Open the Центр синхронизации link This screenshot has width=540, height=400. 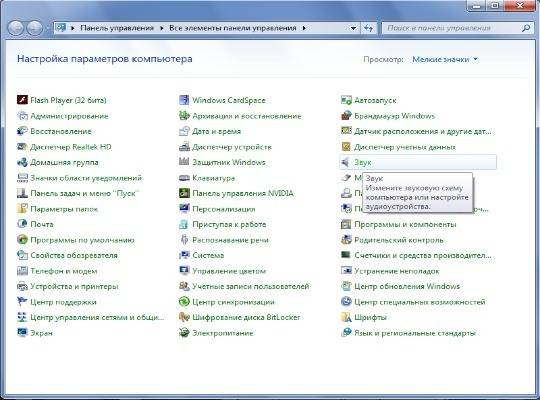[x=233, y=302]
